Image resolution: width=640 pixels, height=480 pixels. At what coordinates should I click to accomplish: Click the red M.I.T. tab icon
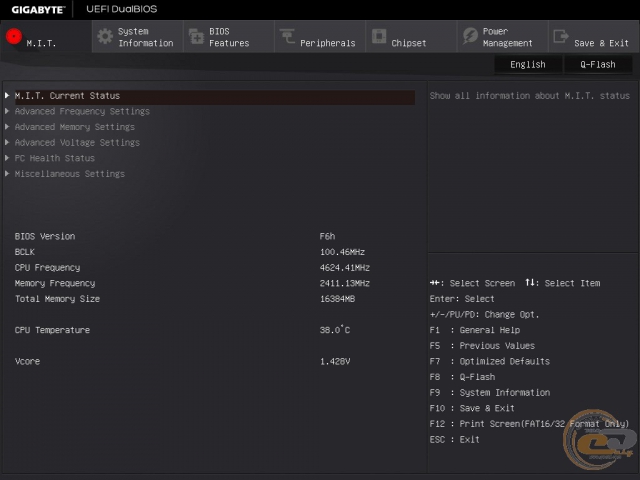13,37
